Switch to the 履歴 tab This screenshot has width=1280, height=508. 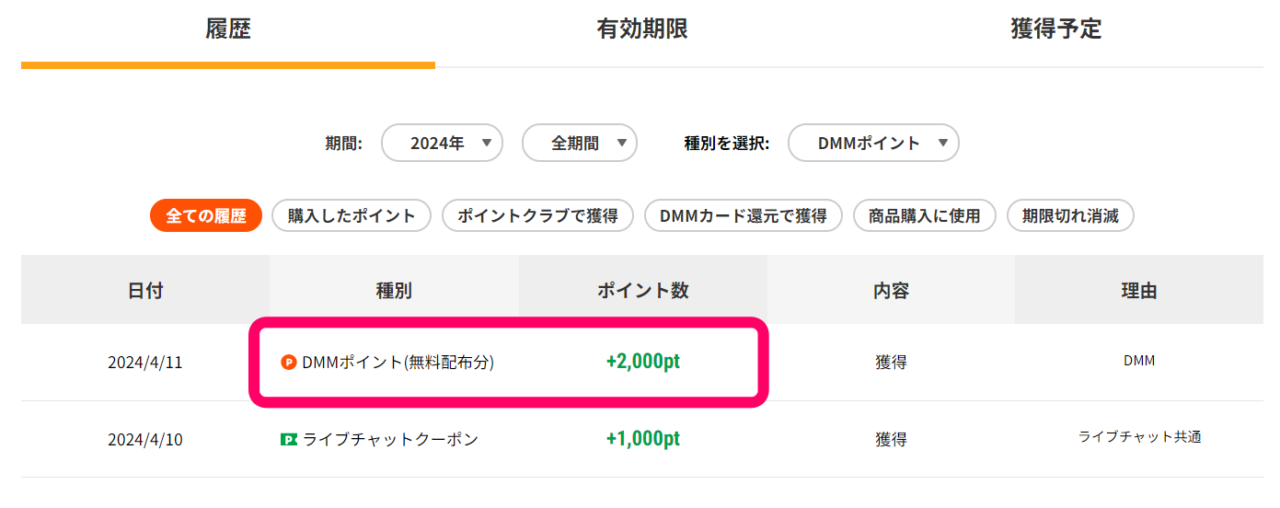click(x=228, y=30)
